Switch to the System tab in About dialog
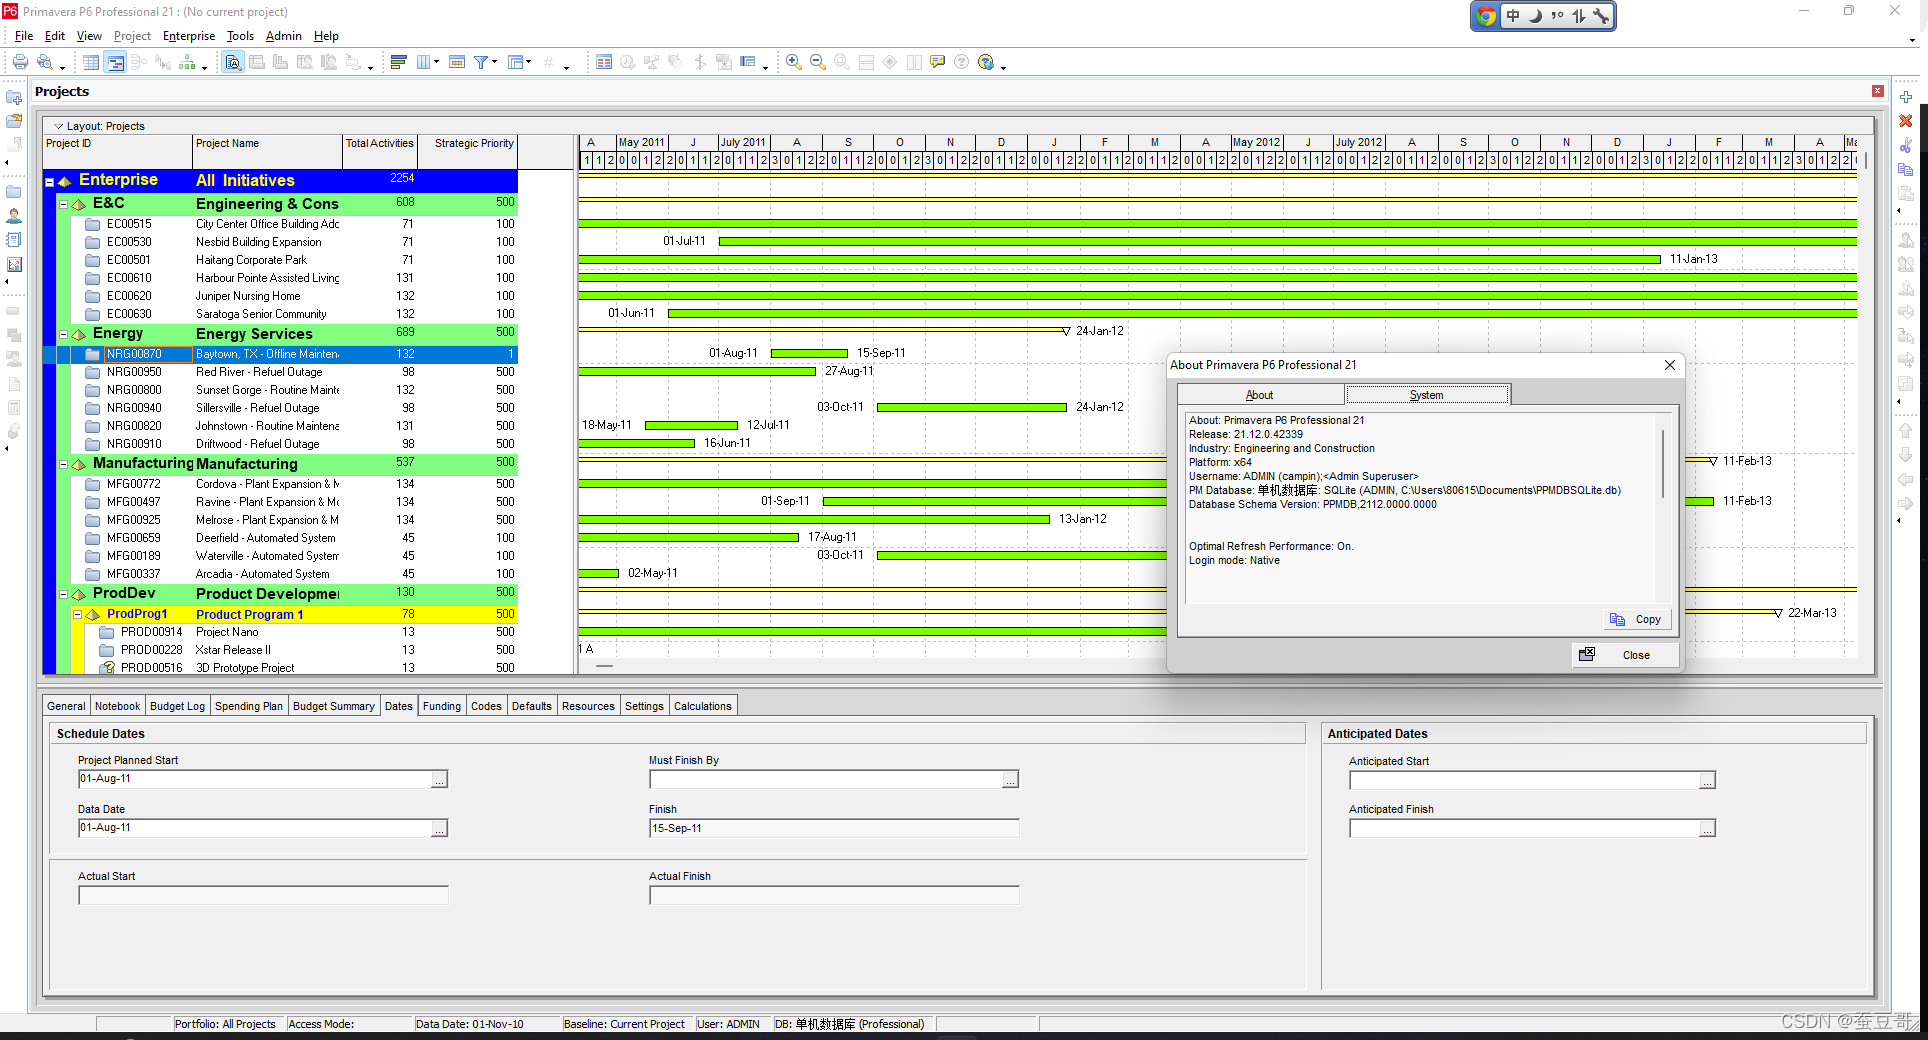Image resolution: width=1928 pixels, height=1040 pixels. click(x=1427, y=394)
